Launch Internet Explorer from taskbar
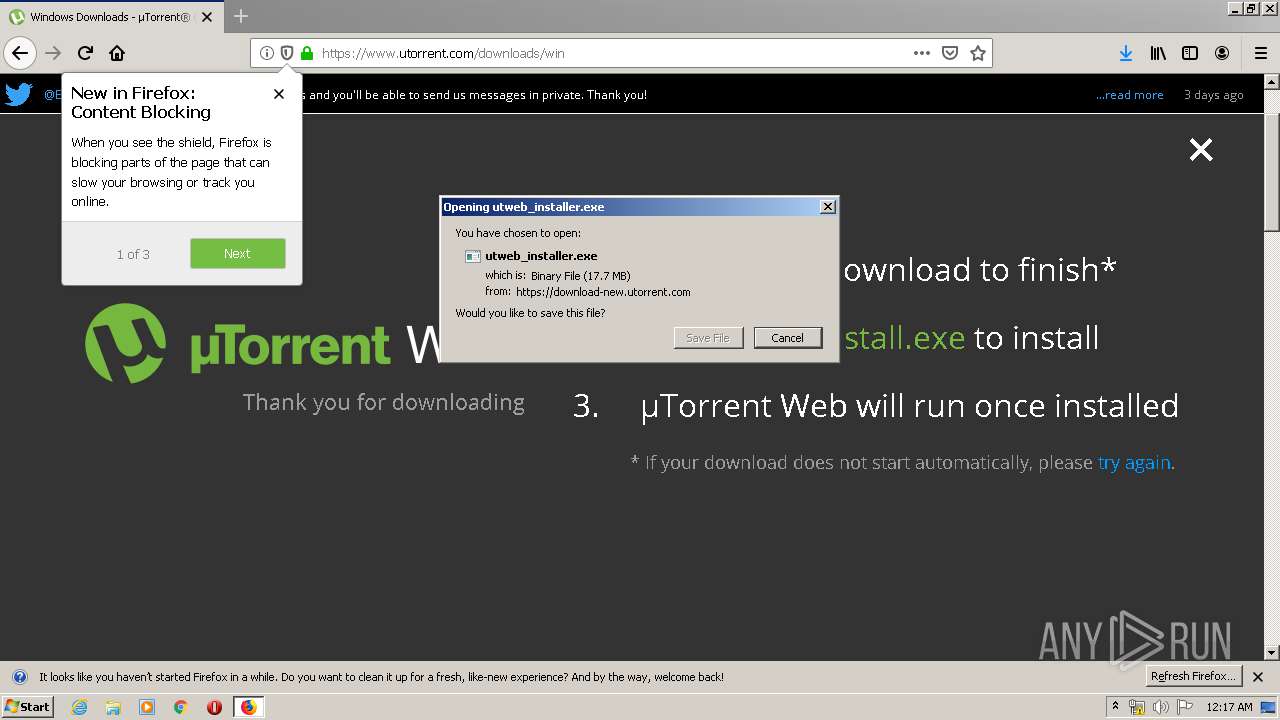The image size is (1280, 720). point(80,707)
